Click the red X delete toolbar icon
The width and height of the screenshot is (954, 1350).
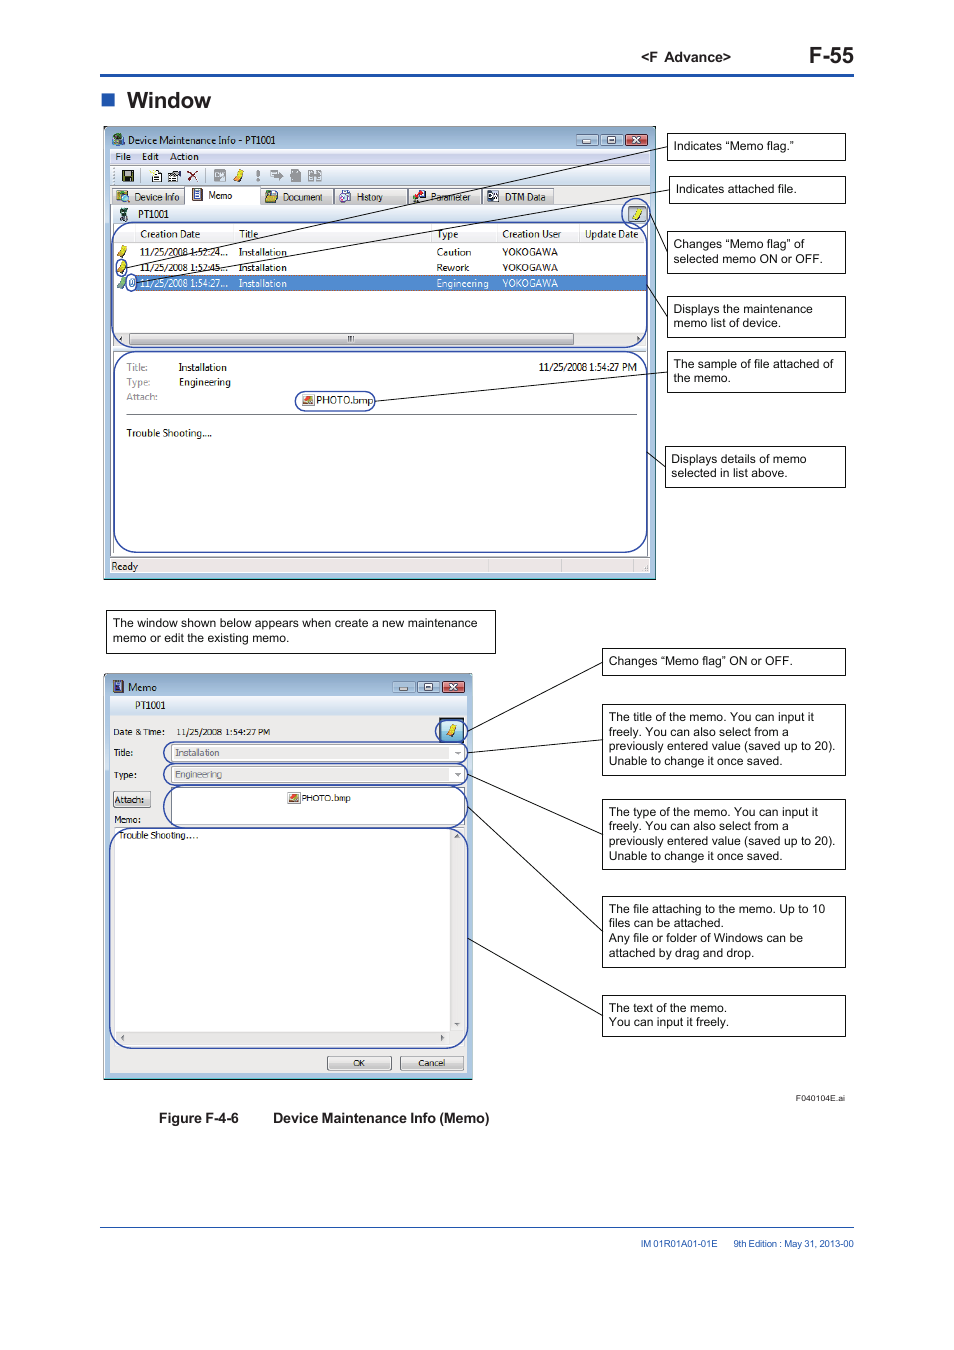(192, 176)
